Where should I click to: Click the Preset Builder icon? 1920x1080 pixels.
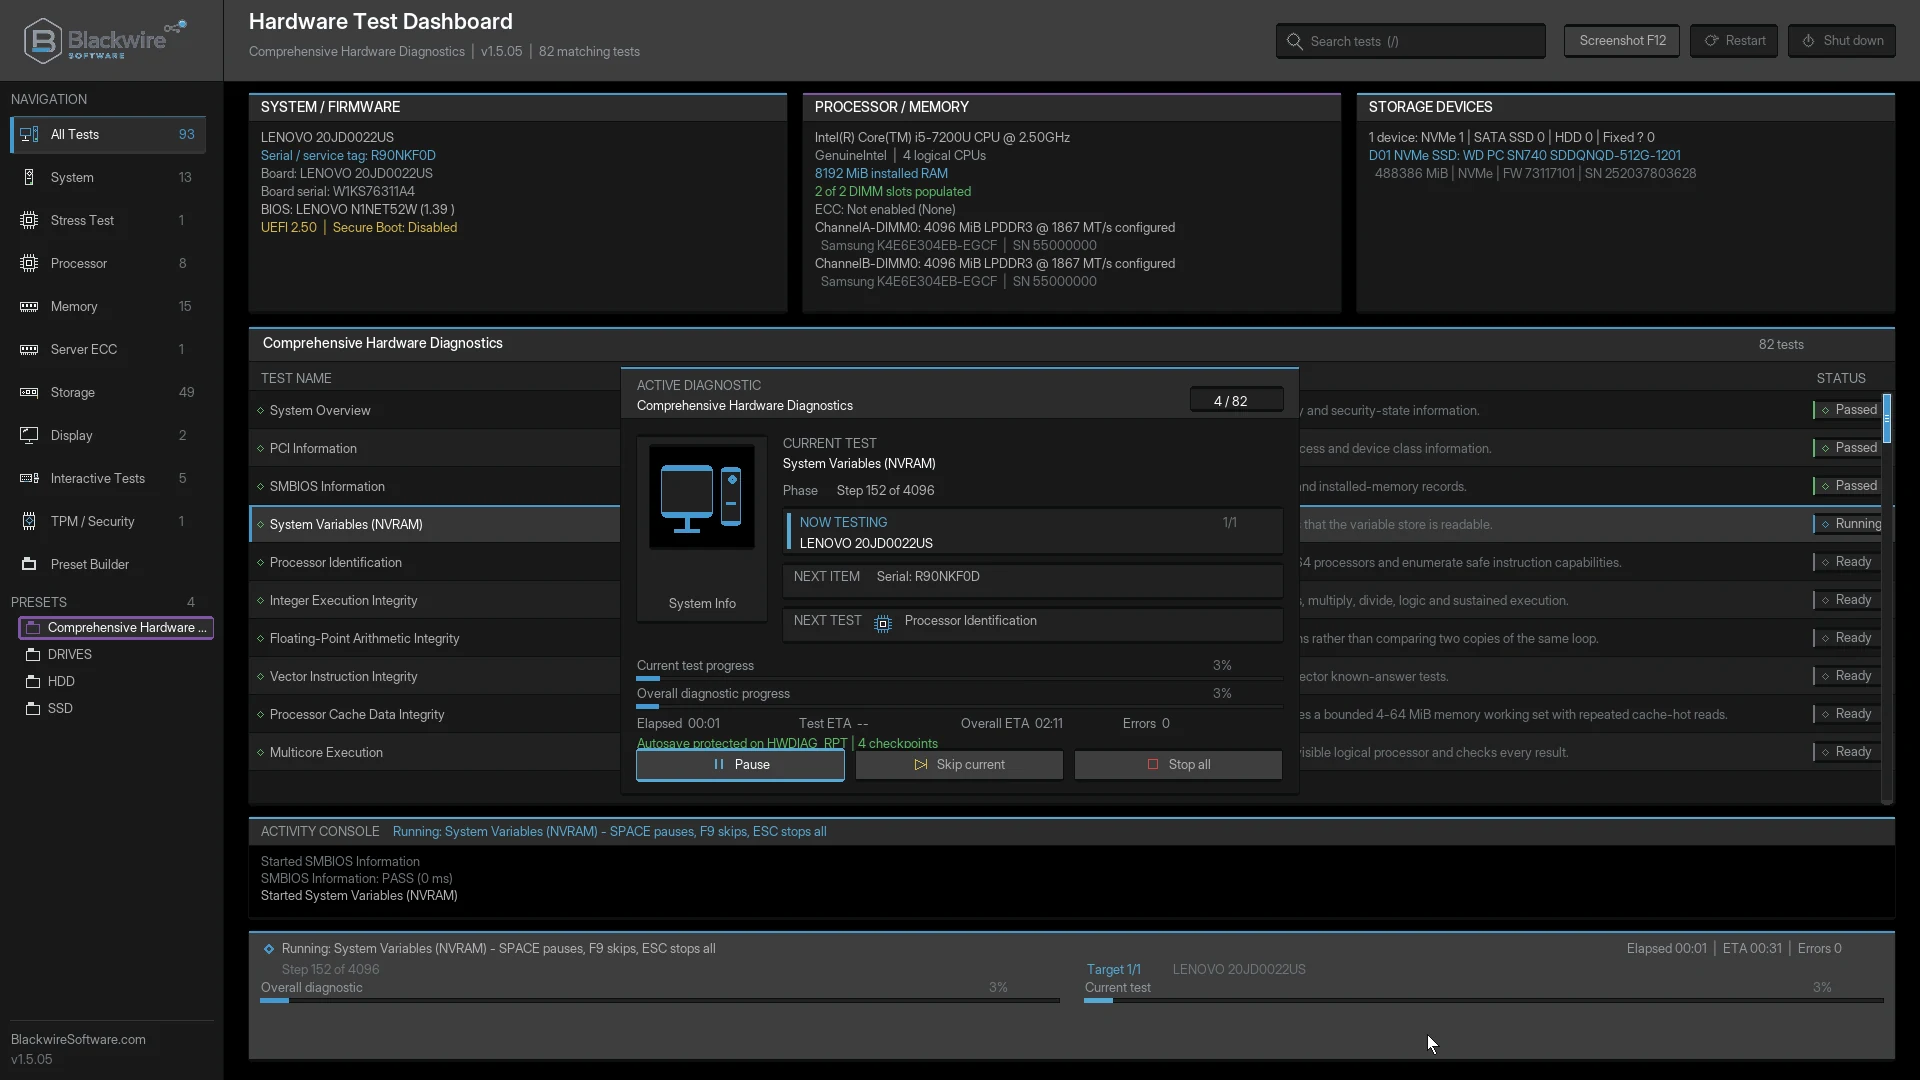[x=29, y=565]
